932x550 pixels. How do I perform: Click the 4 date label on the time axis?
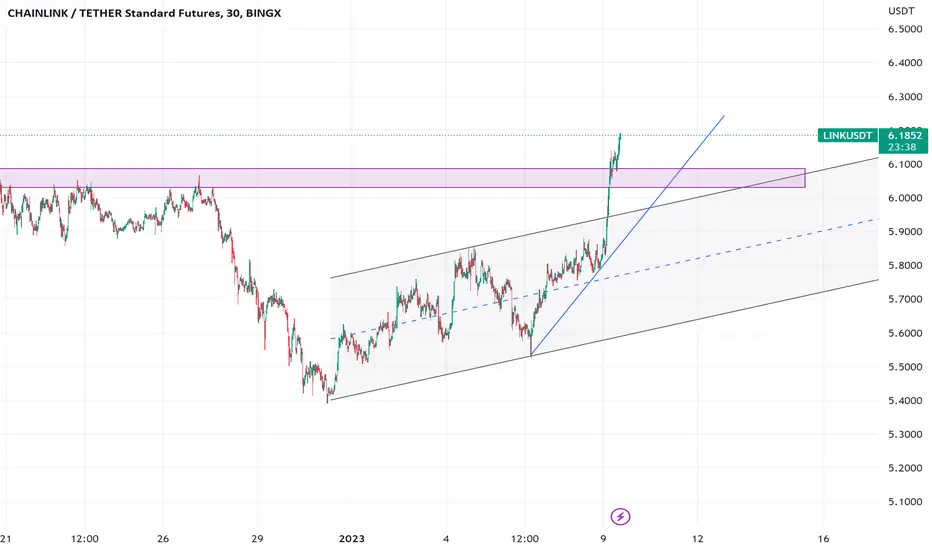pyautogui.click(x=446, y=539)
